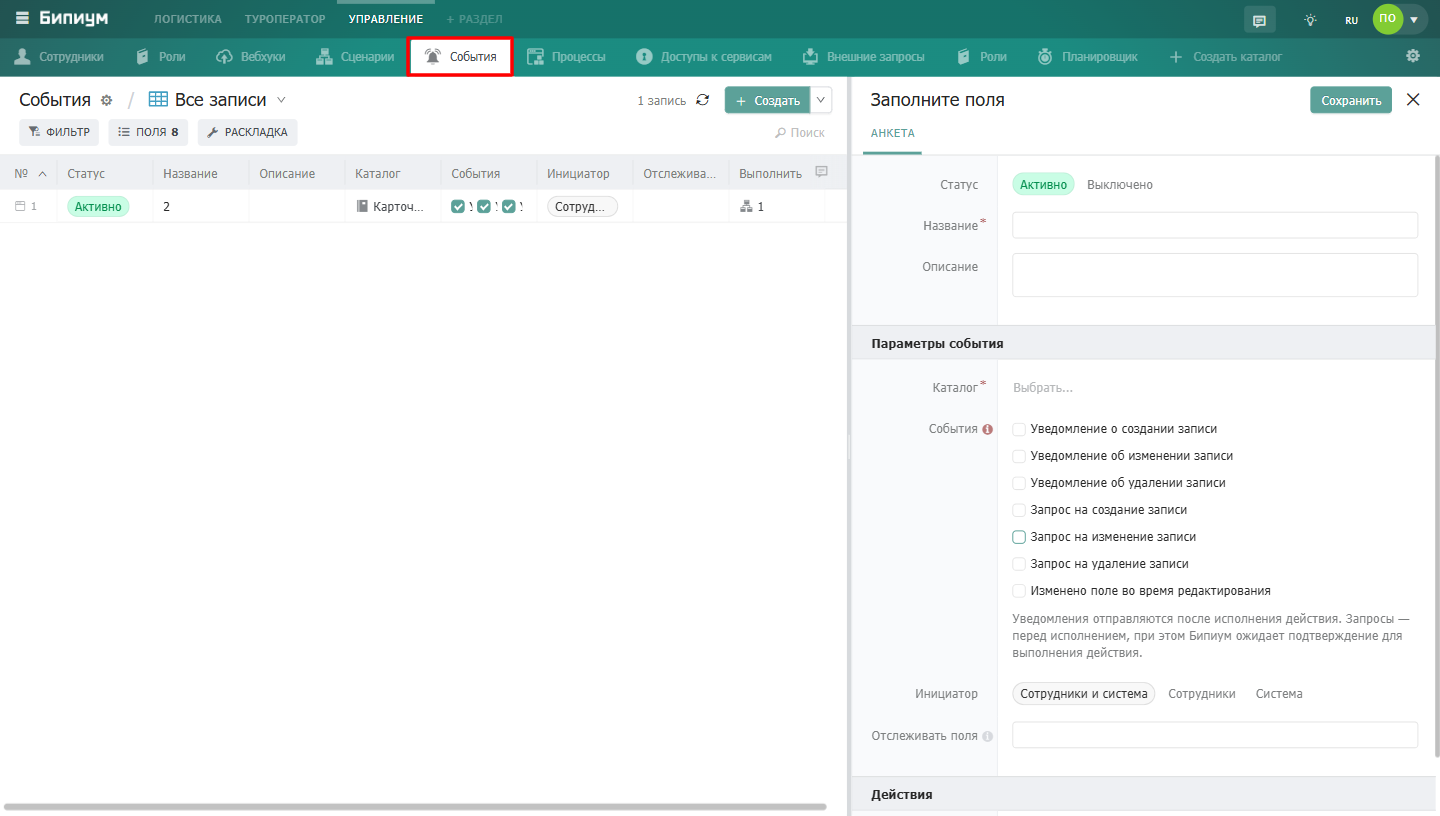Click the Сохранить button

click(1351, 100)
